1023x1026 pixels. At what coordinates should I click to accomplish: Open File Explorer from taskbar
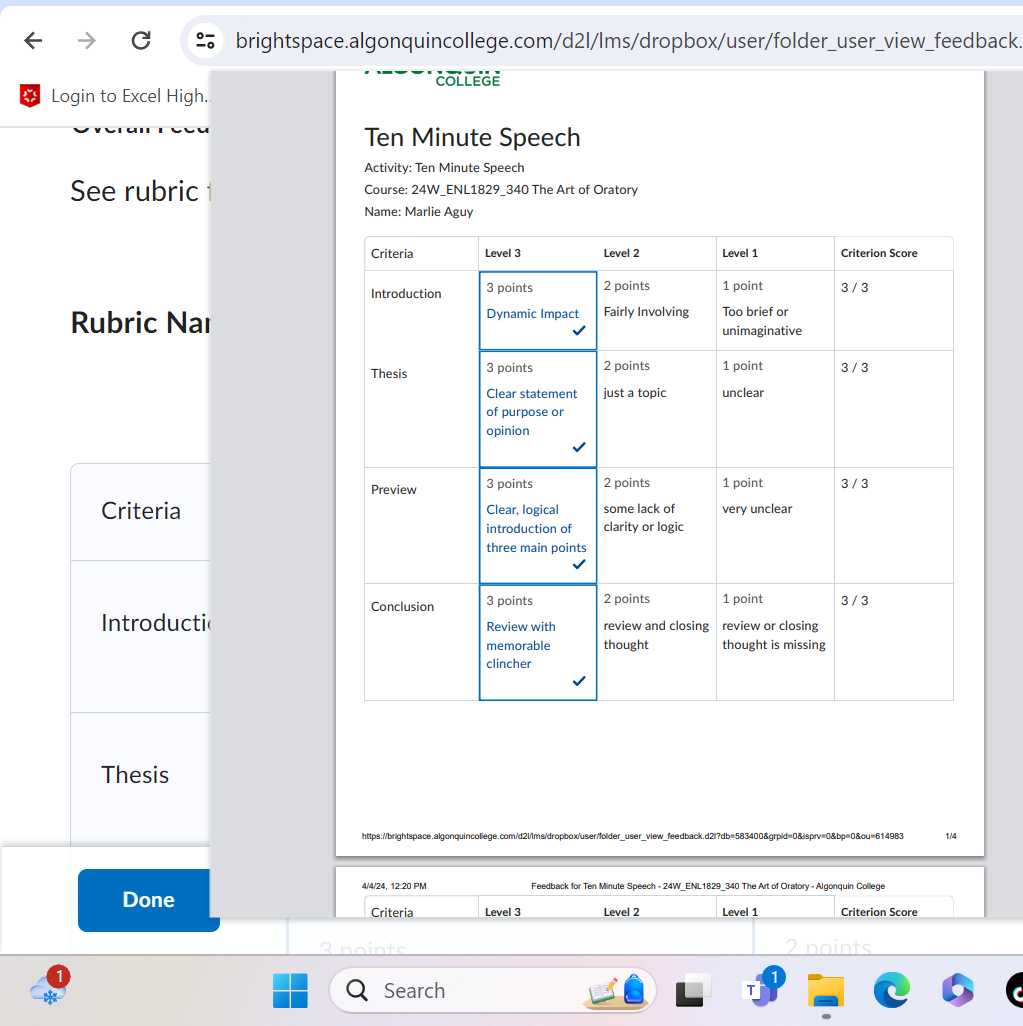pos(825,991)
